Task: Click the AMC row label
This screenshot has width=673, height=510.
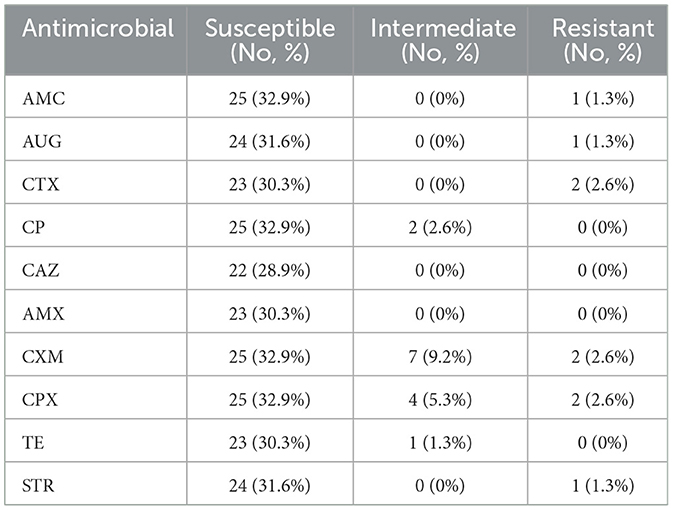Action: (41, 100)
